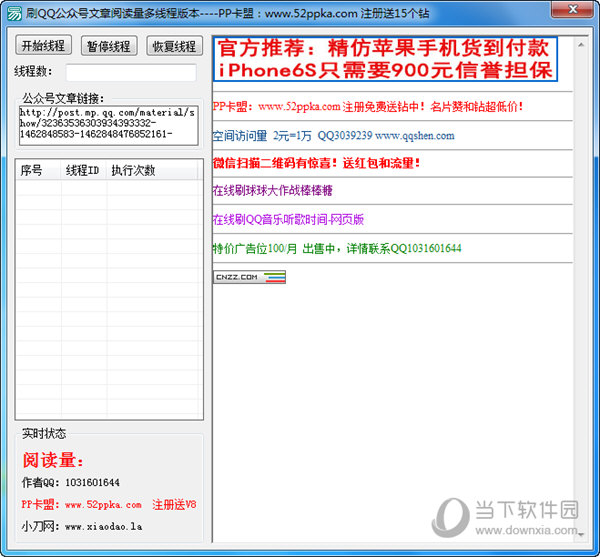Pause threads with 暂停线程 button
Screen dimensions: 600x557
[109, 46]
